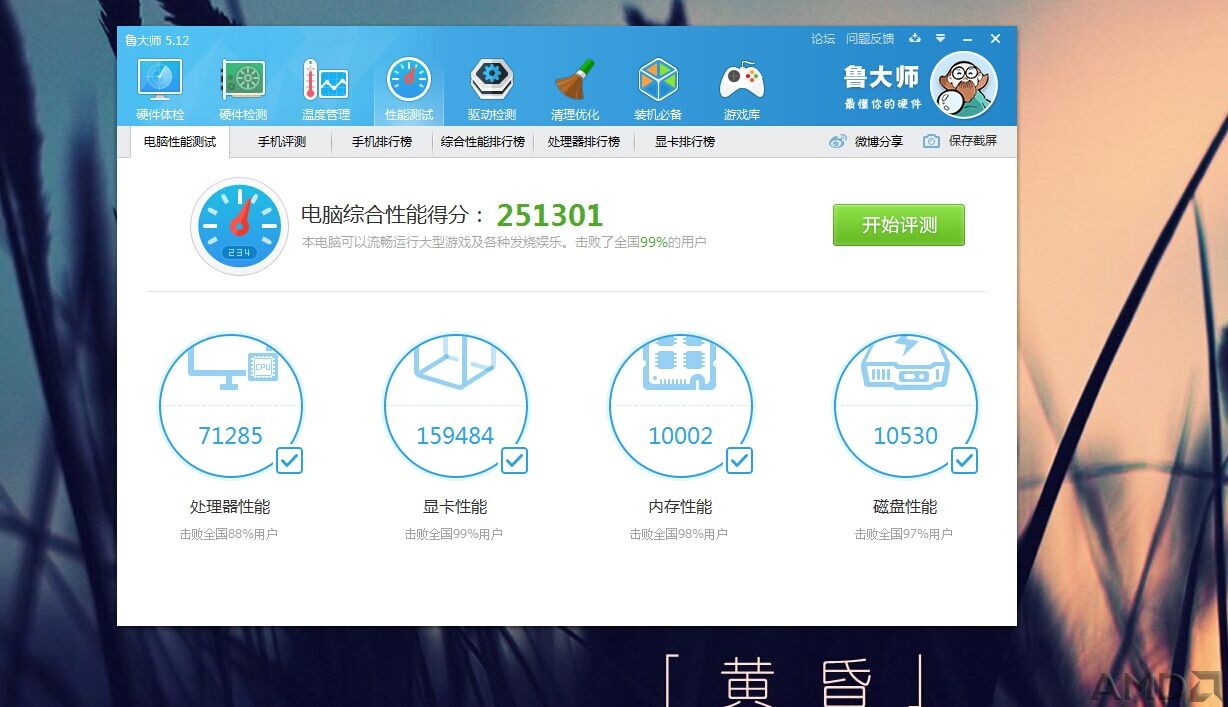View the 处理器排行榜 tab

(584, 142)
